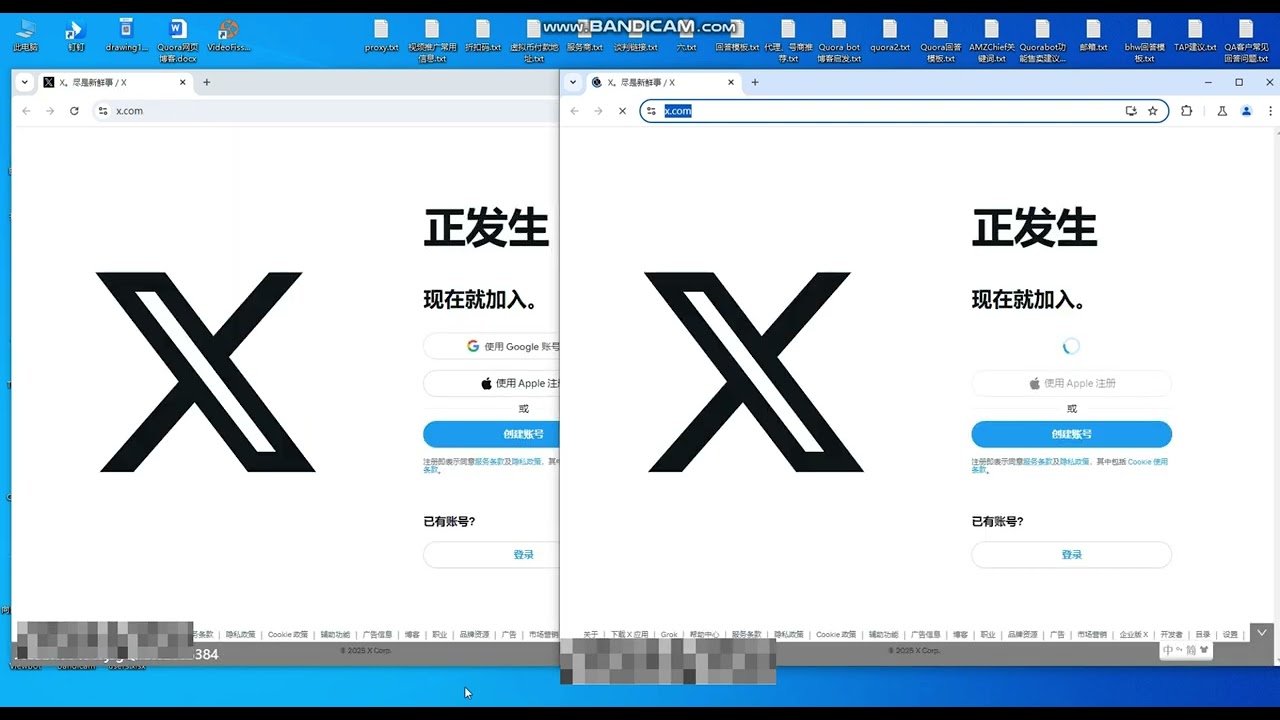This screenshot has height=720, width=1280.
Task: Open Chrome three-dot menu in right window
Action: 1270,111
